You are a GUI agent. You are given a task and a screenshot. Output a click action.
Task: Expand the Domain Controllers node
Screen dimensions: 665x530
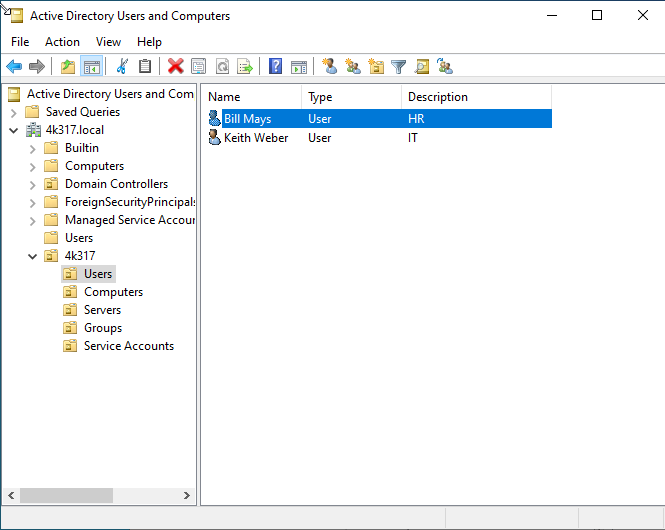tap(33, 184)
